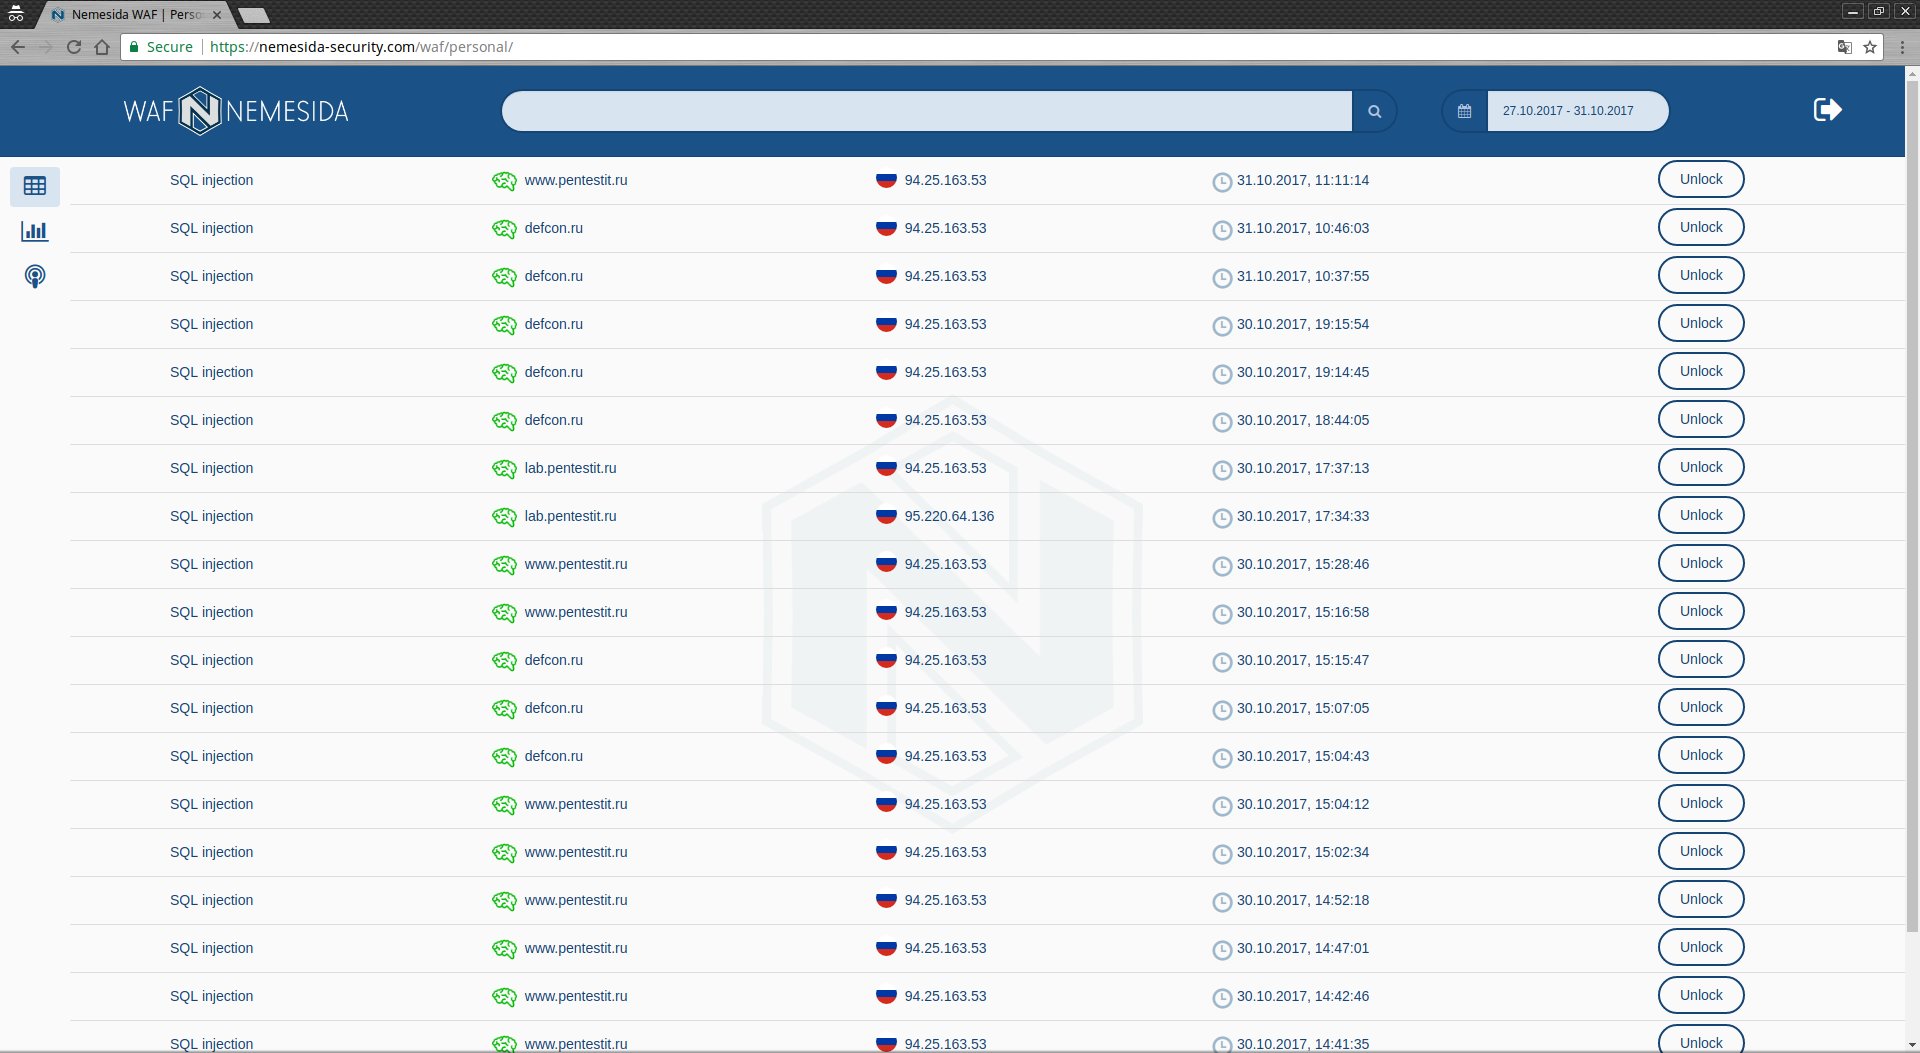Image resolution: width=1920 pixels, height=1053 pixels.
Task: Open the radar monitoring icon in sidebar
Action: point(35,276)
